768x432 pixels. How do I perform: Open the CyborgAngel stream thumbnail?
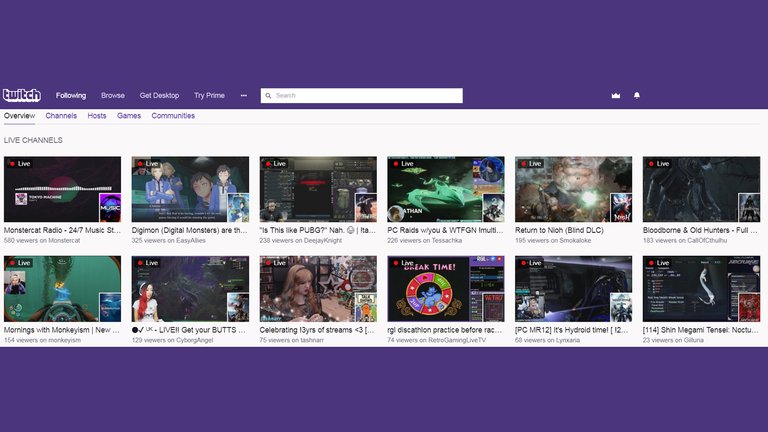190,289
